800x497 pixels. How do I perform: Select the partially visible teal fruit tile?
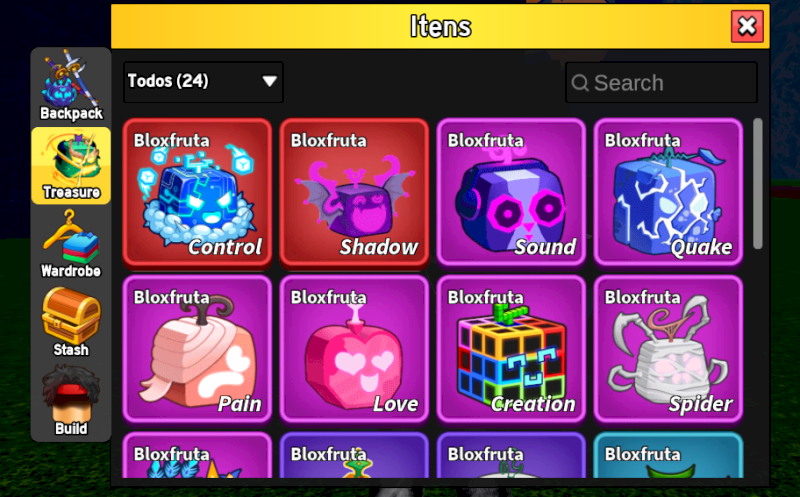(668, 456)
